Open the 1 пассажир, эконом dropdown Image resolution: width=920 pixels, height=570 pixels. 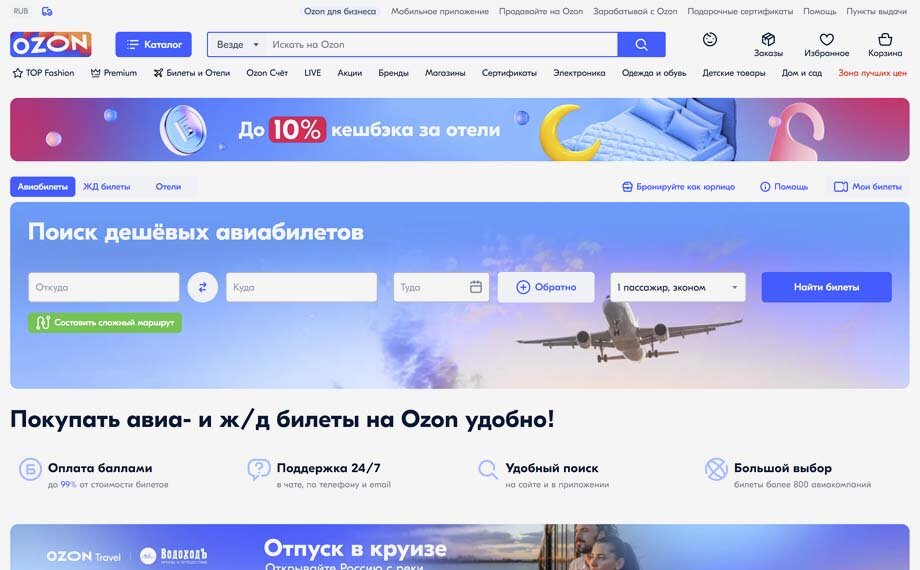click(x=678, y=287)
